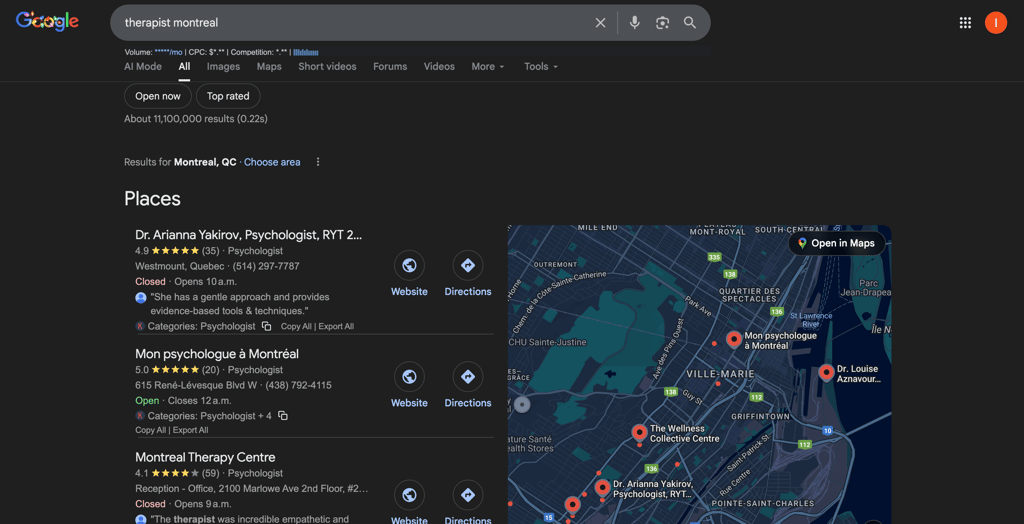Screen dimensions: 1024x524
Task: Click Dr. Louise Aznavour map pin
Action: 826,373
